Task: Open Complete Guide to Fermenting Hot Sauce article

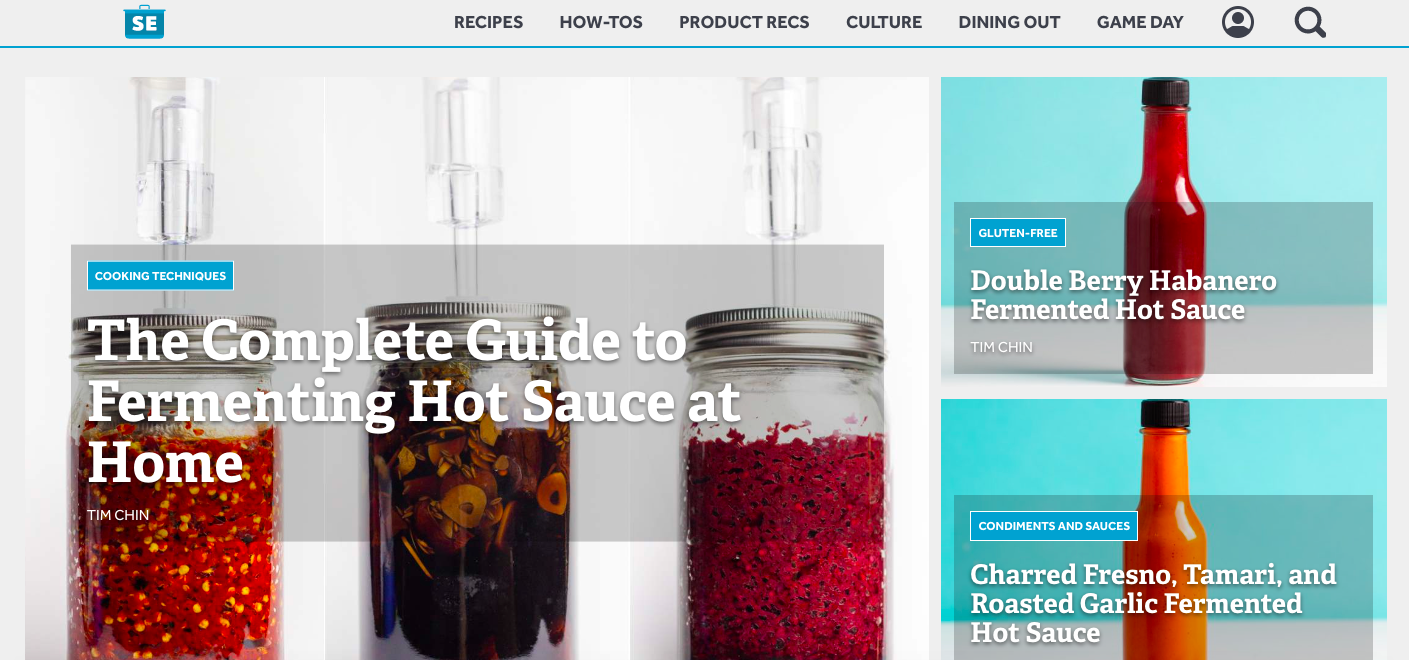Action: tap(413, 401)
